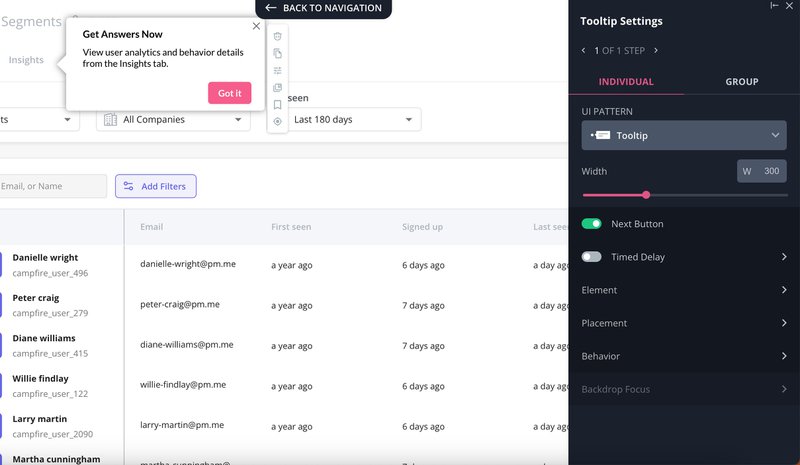Open user Diane williams

[x=44, y=338]
